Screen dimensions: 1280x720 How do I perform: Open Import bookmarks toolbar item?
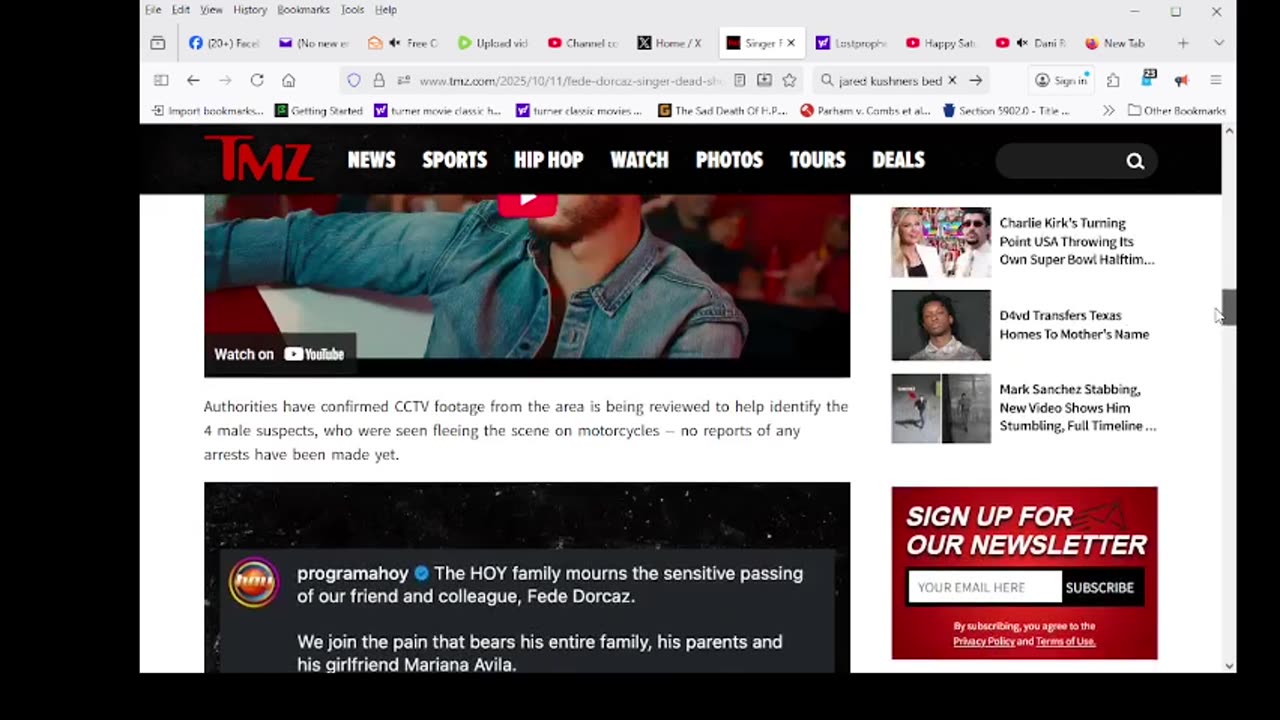(x=208, y=111)
